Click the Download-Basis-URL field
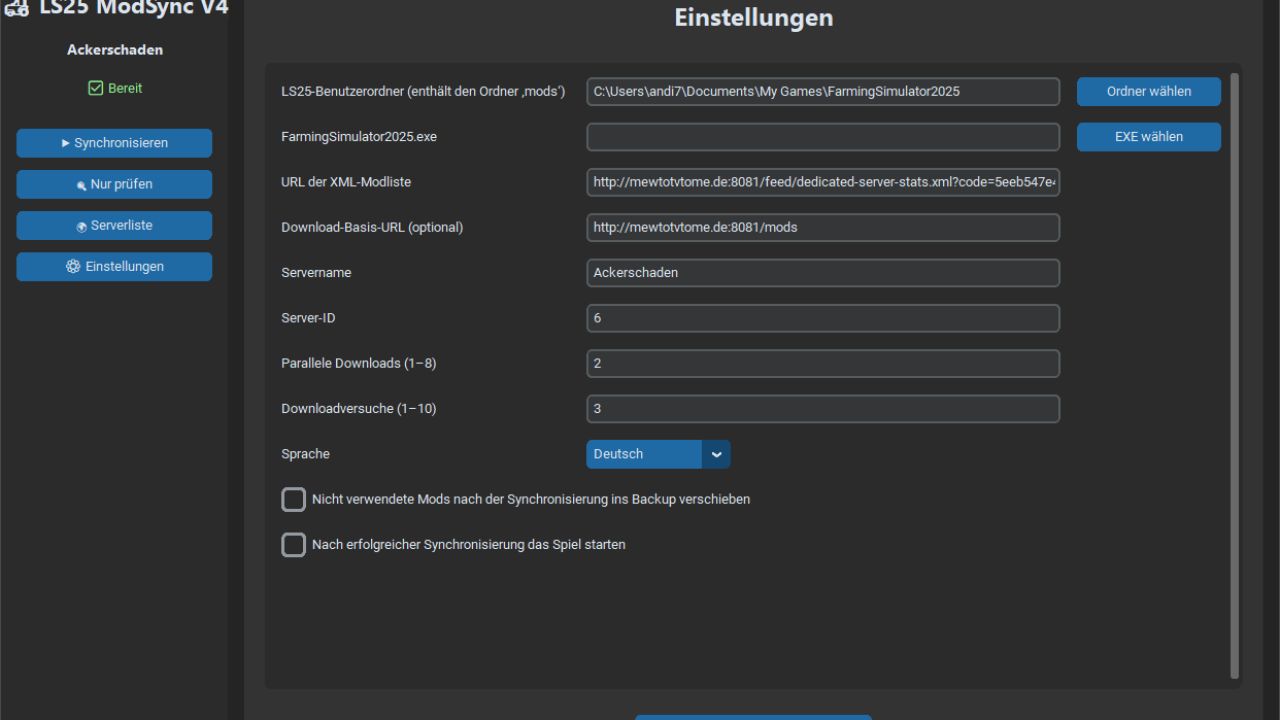 tap(823, 227)
